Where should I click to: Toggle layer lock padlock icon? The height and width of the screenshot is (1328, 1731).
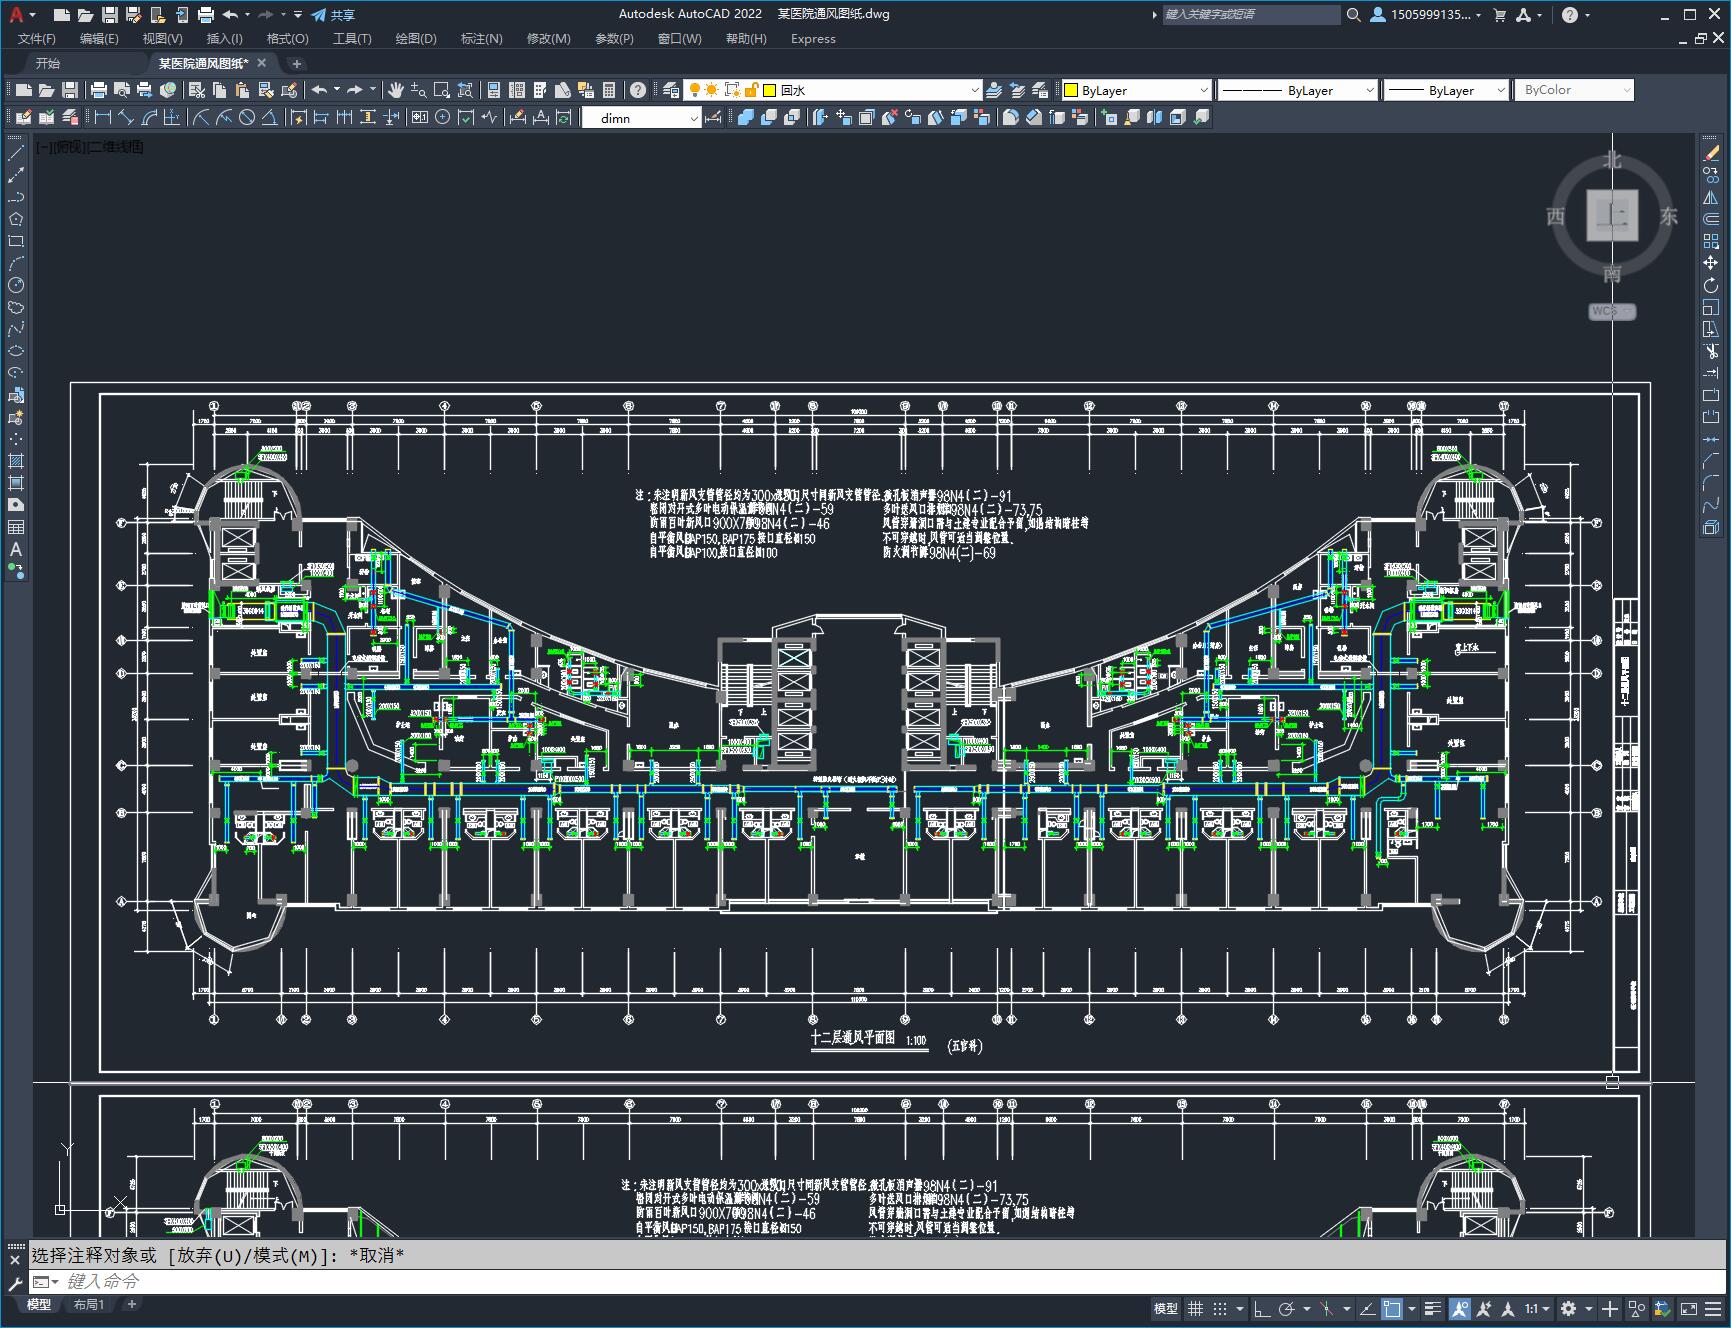tap(752, 90)
